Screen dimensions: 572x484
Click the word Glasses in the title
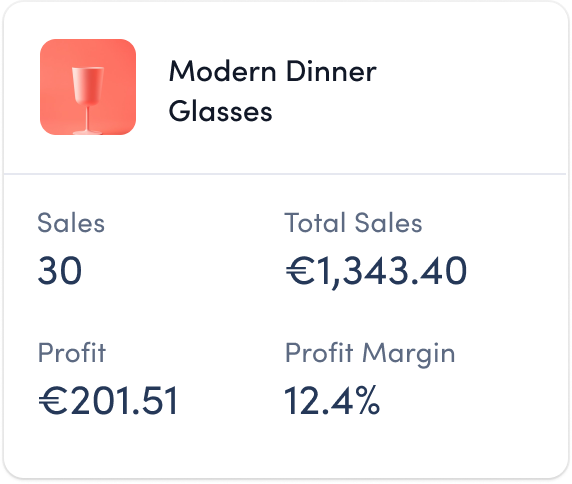220,111
